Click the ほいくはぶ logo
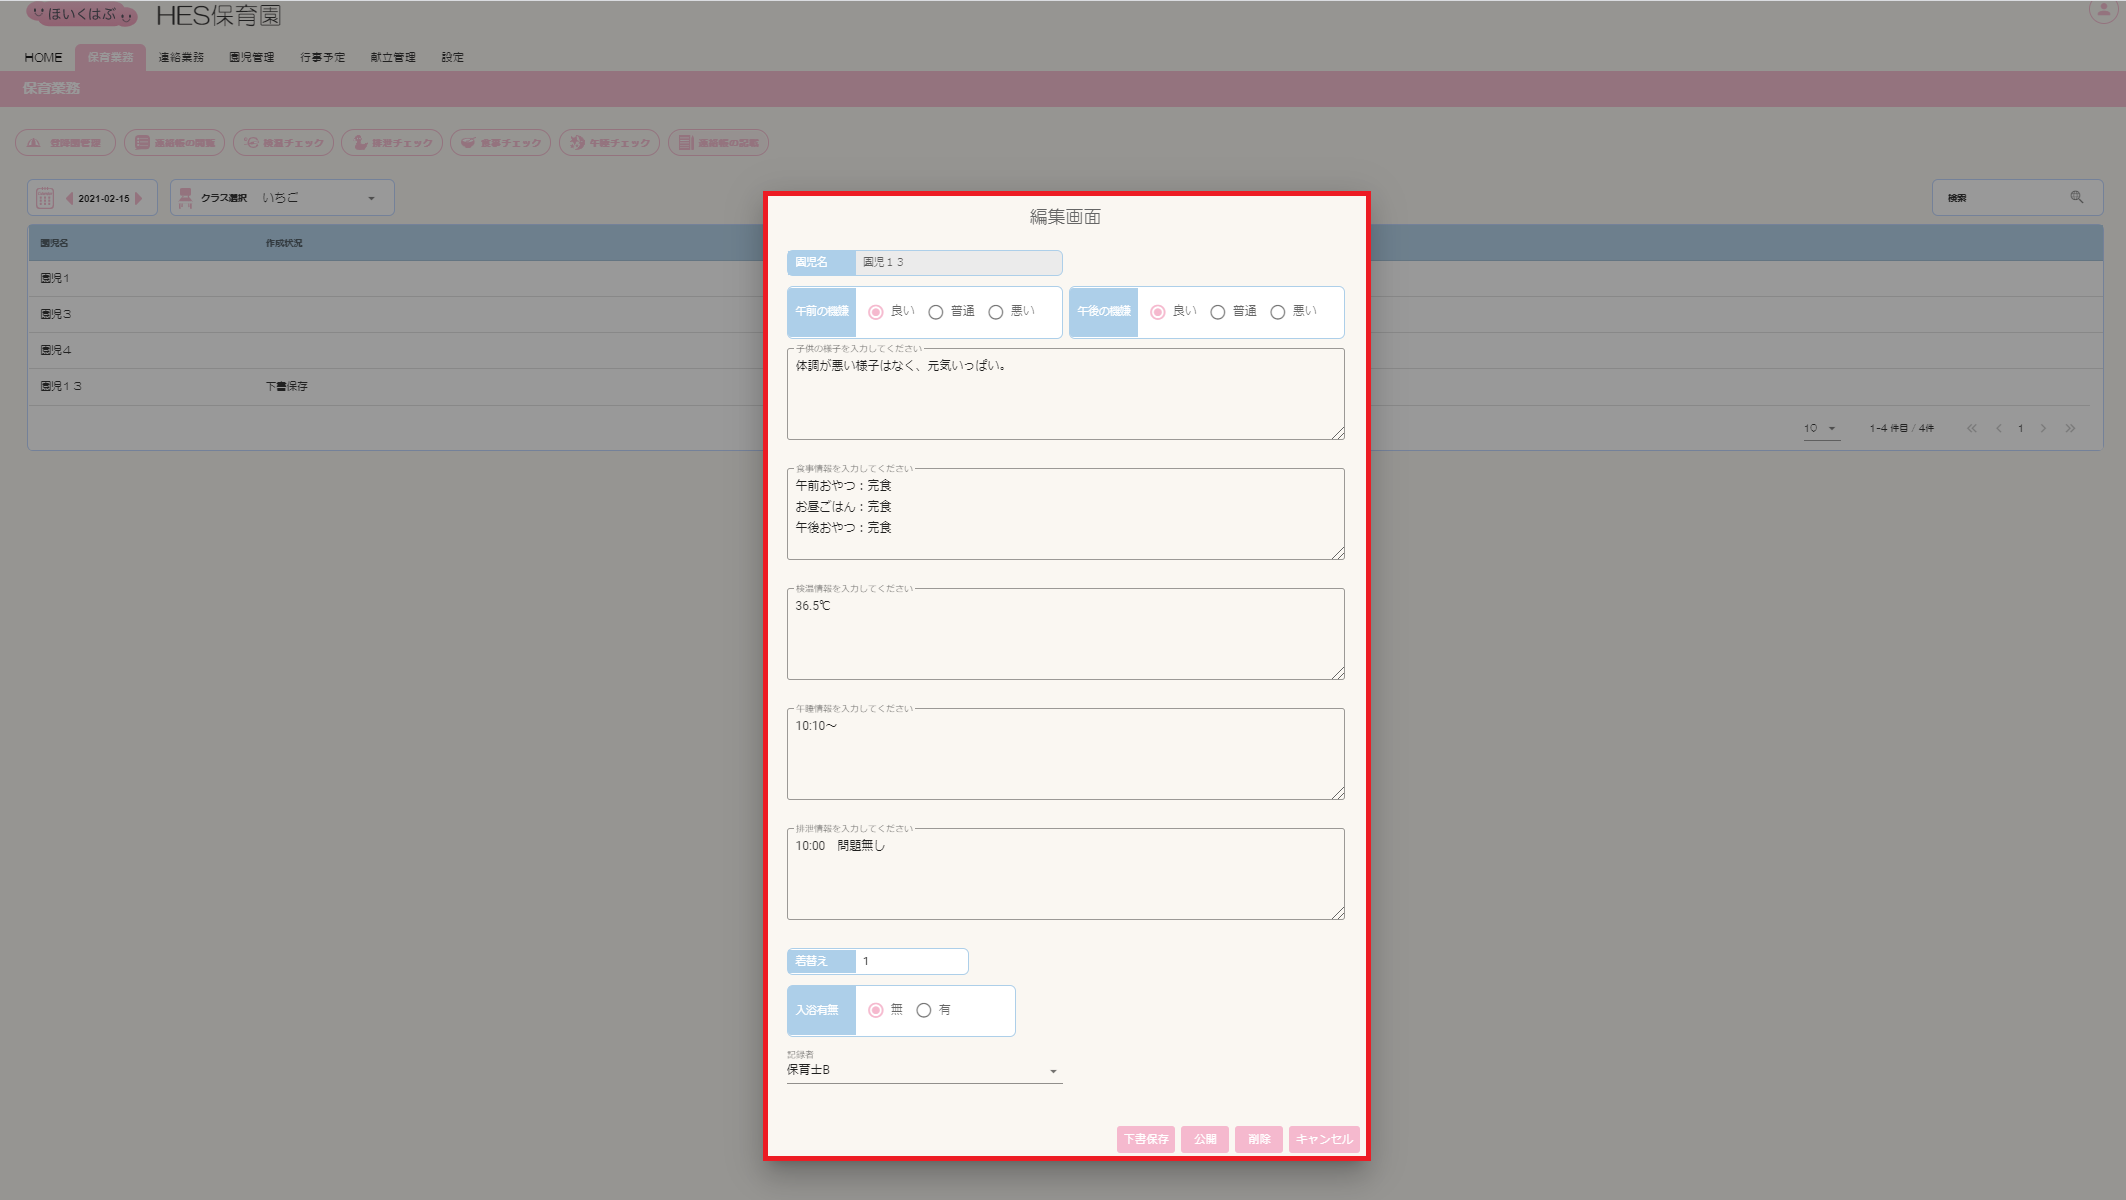2126x1200 pixels. click(x=81, y=14)
